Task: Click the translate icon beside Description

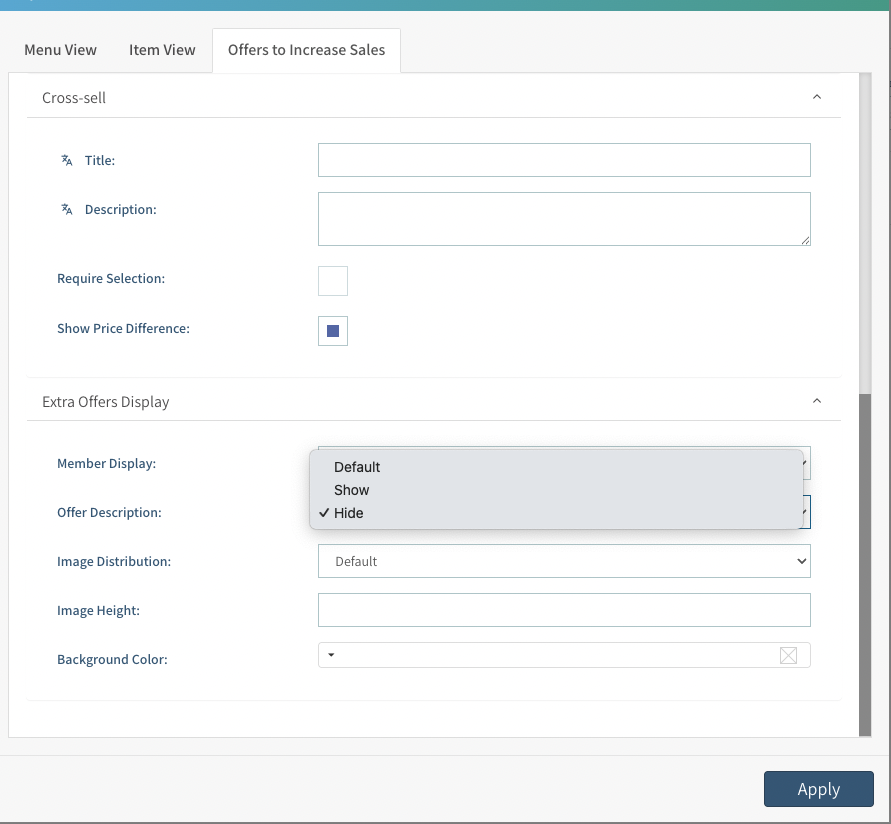Action: [67, 210]
